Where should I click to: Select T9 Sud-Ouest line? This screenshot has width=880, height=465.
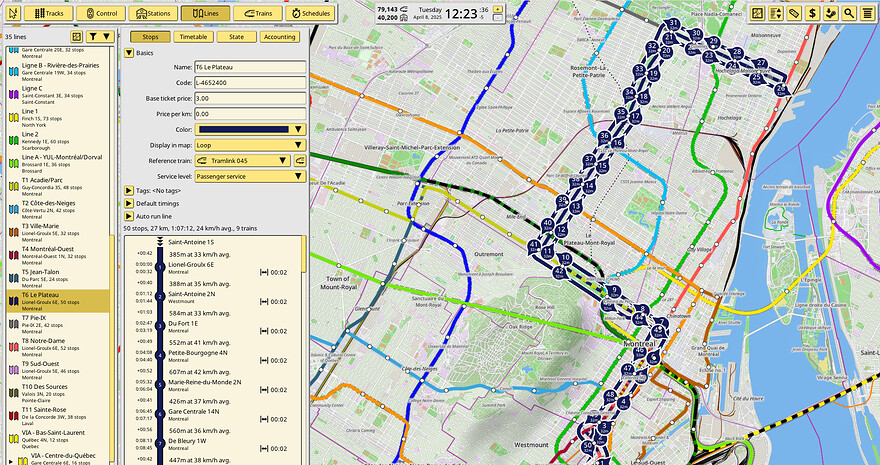coord(58,371)
